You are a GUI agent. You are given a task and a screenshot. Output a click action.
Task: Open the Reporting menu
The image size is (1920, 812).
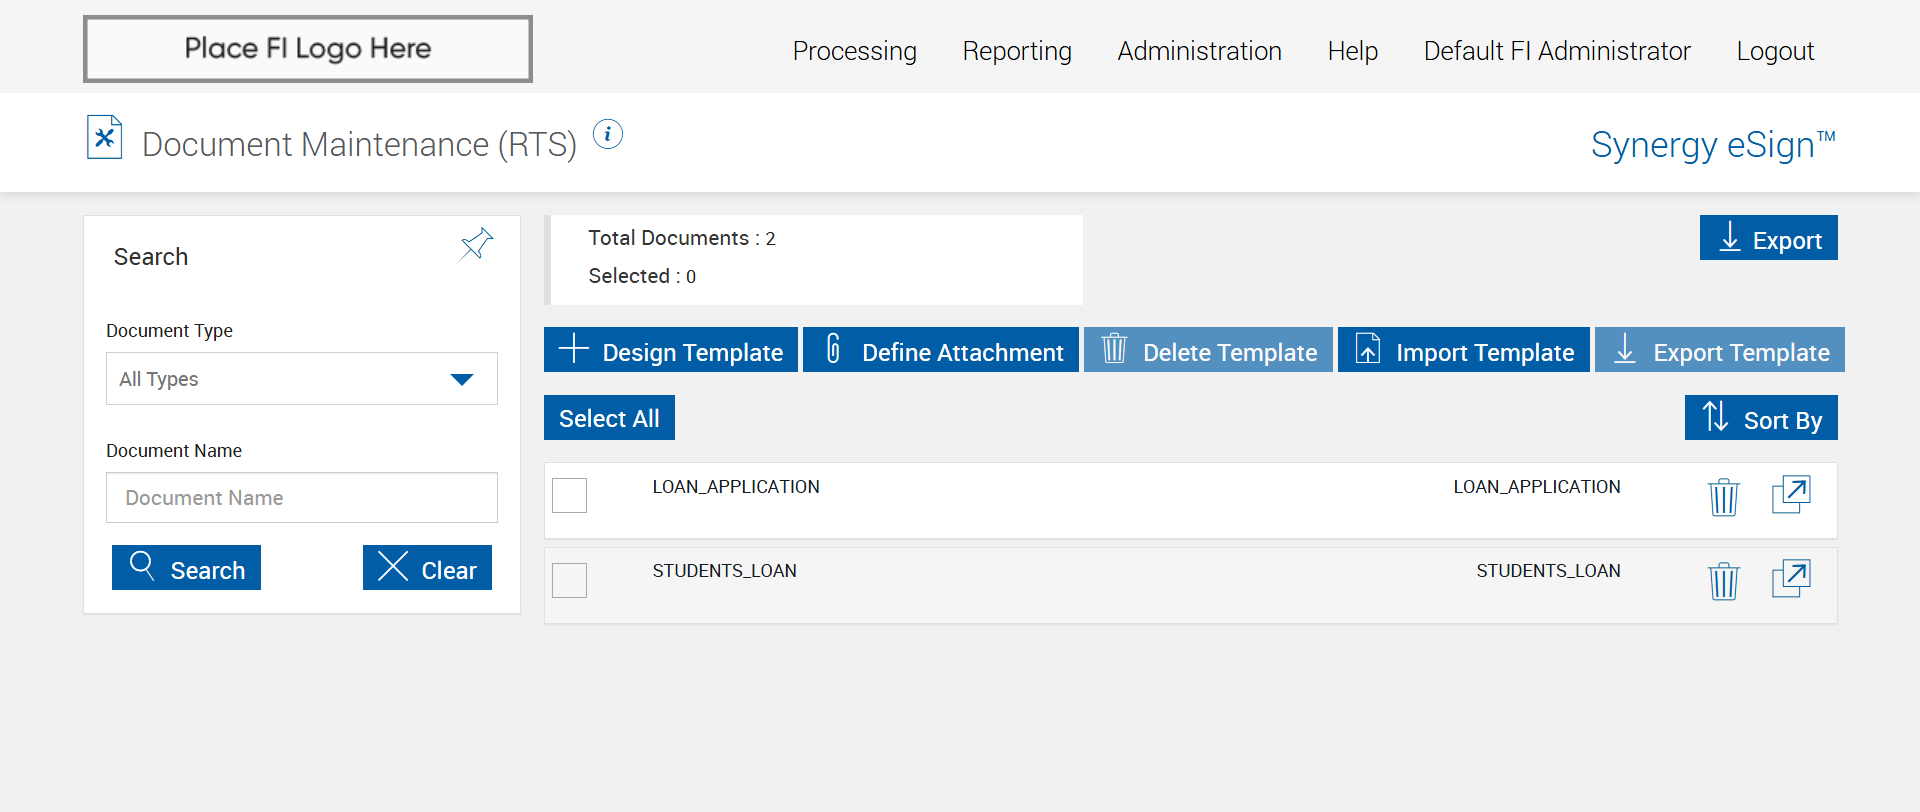(1017, 51)
